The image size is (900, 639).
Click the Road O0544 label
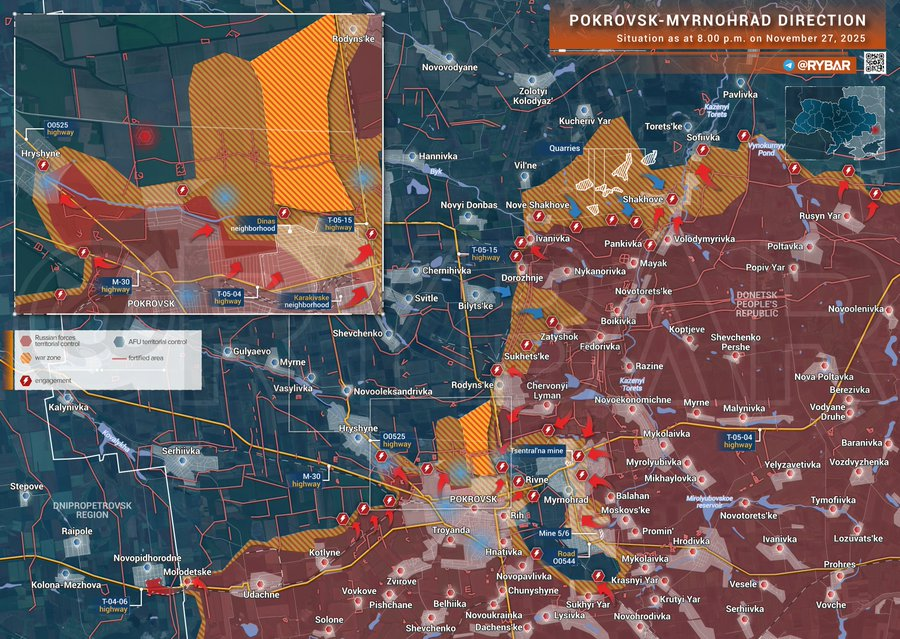point(564,557)
